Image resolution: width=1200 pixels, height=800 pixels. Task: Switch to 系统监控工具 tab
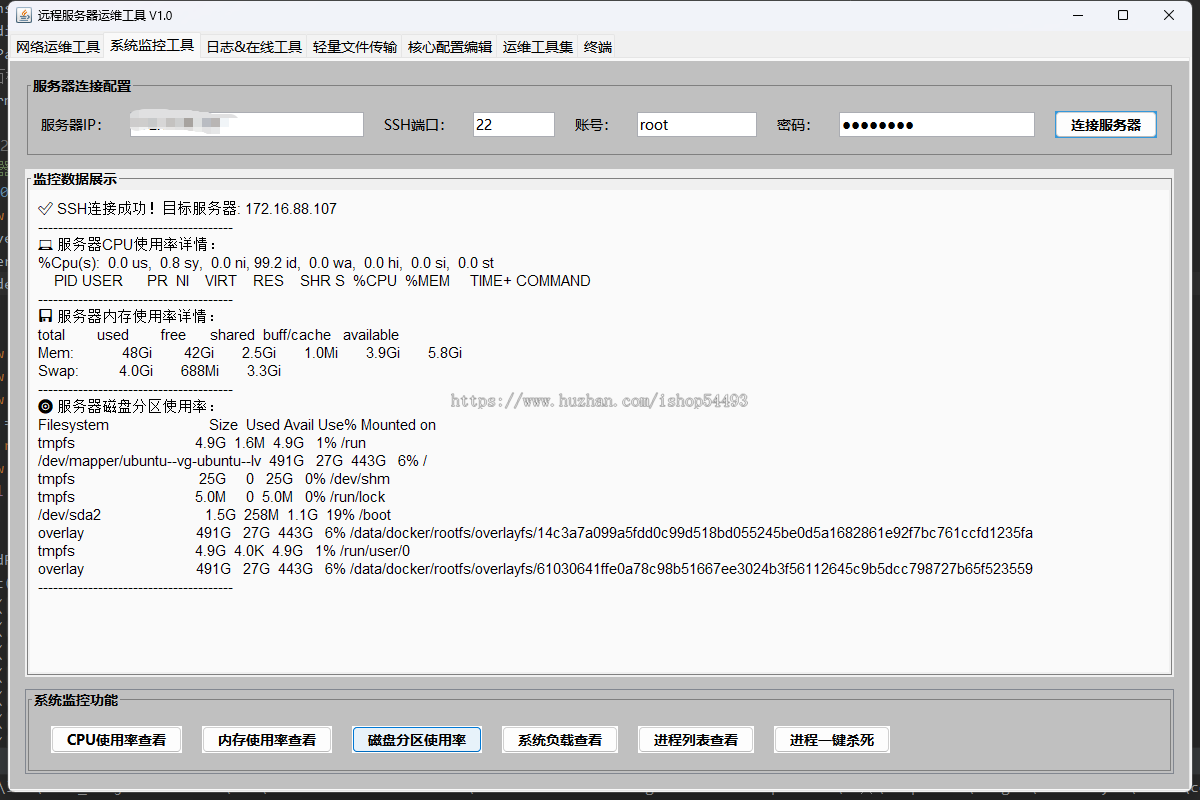pos(152,45)
